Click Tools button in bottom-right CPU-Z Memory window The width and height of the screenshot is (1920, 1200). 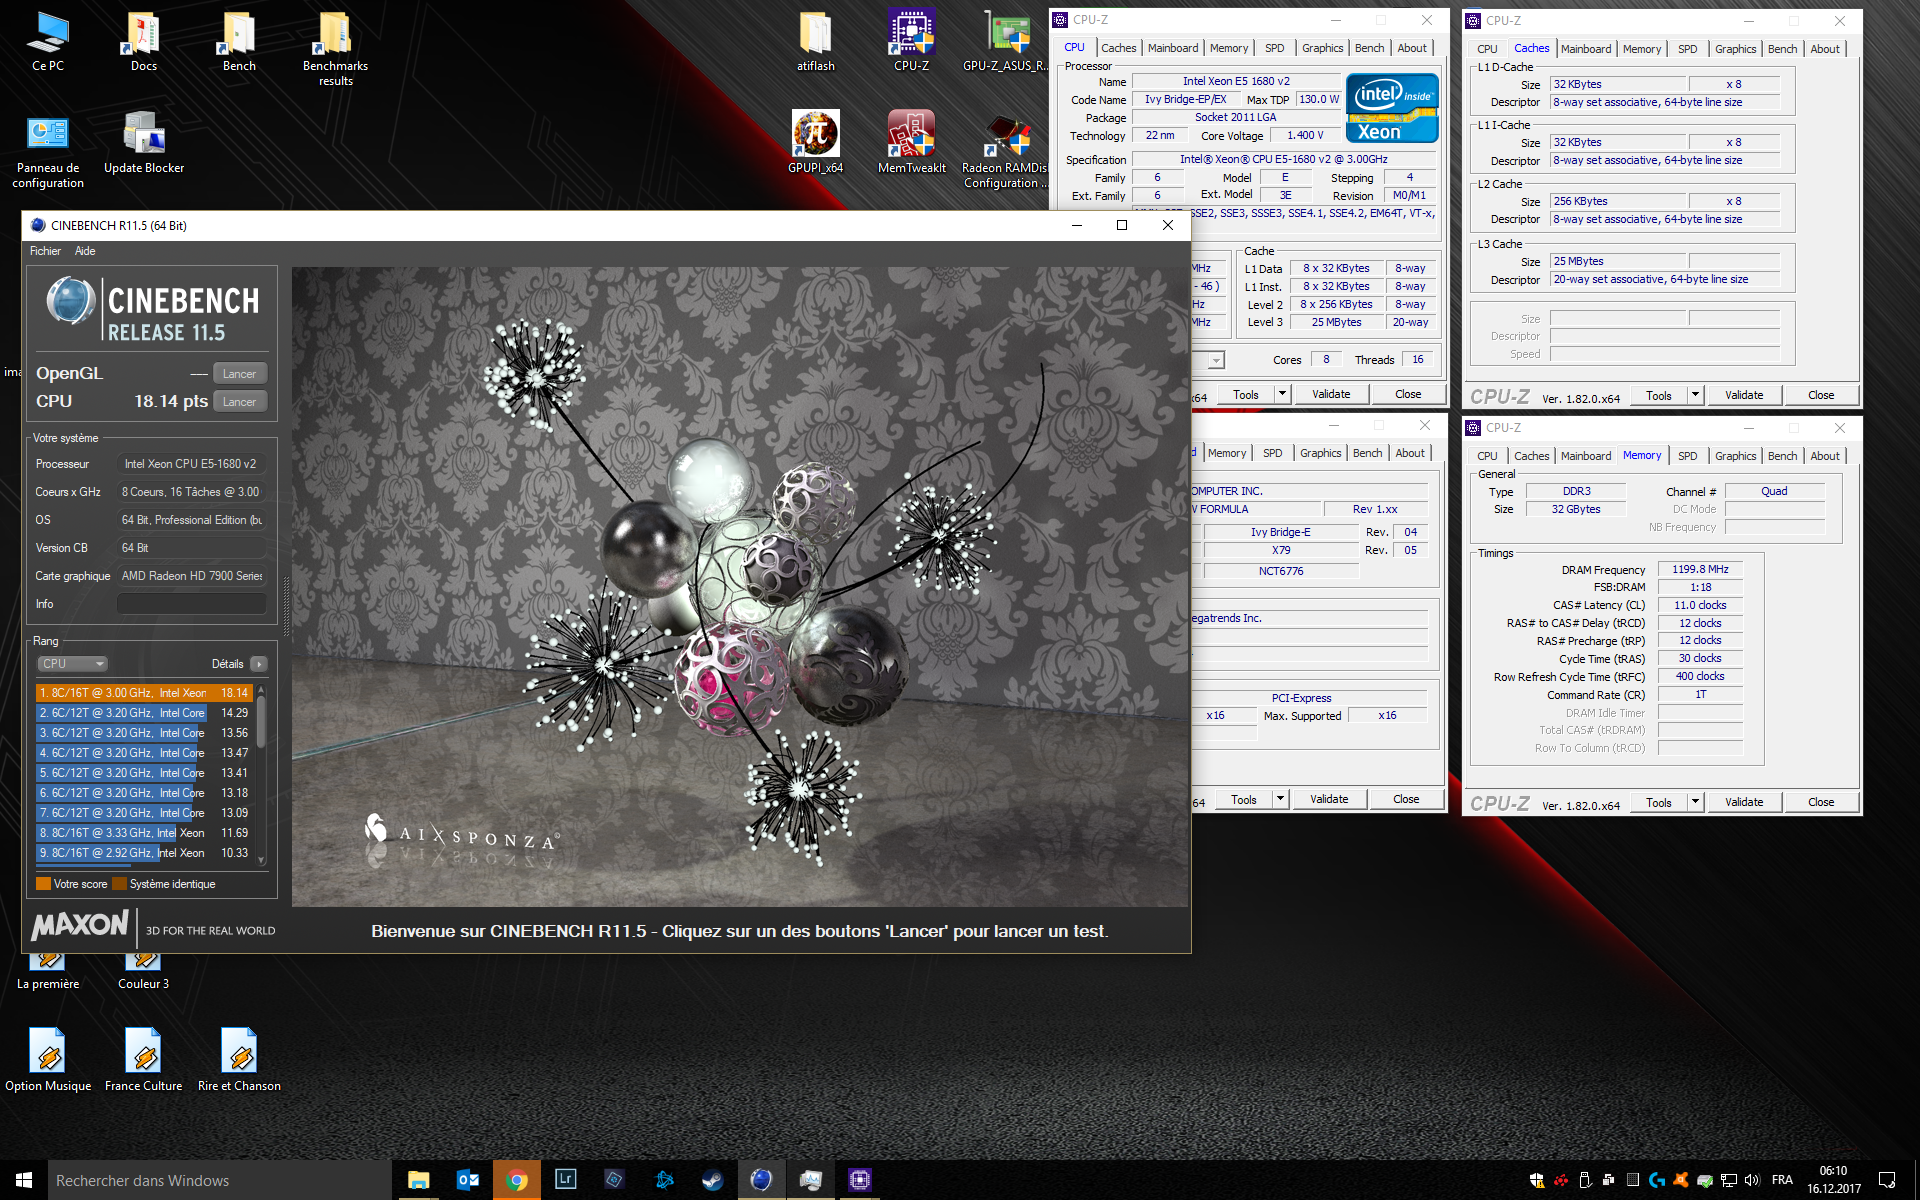click(1659, 802)
